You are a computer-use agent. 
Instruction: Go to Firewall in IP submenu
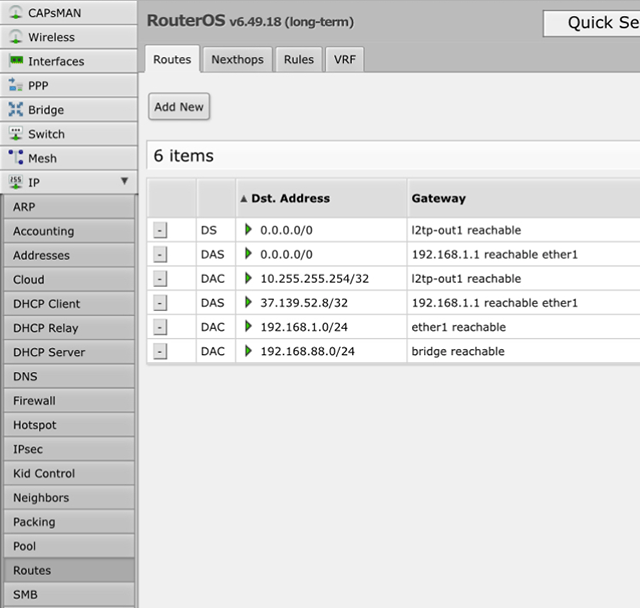click(34, 401)
